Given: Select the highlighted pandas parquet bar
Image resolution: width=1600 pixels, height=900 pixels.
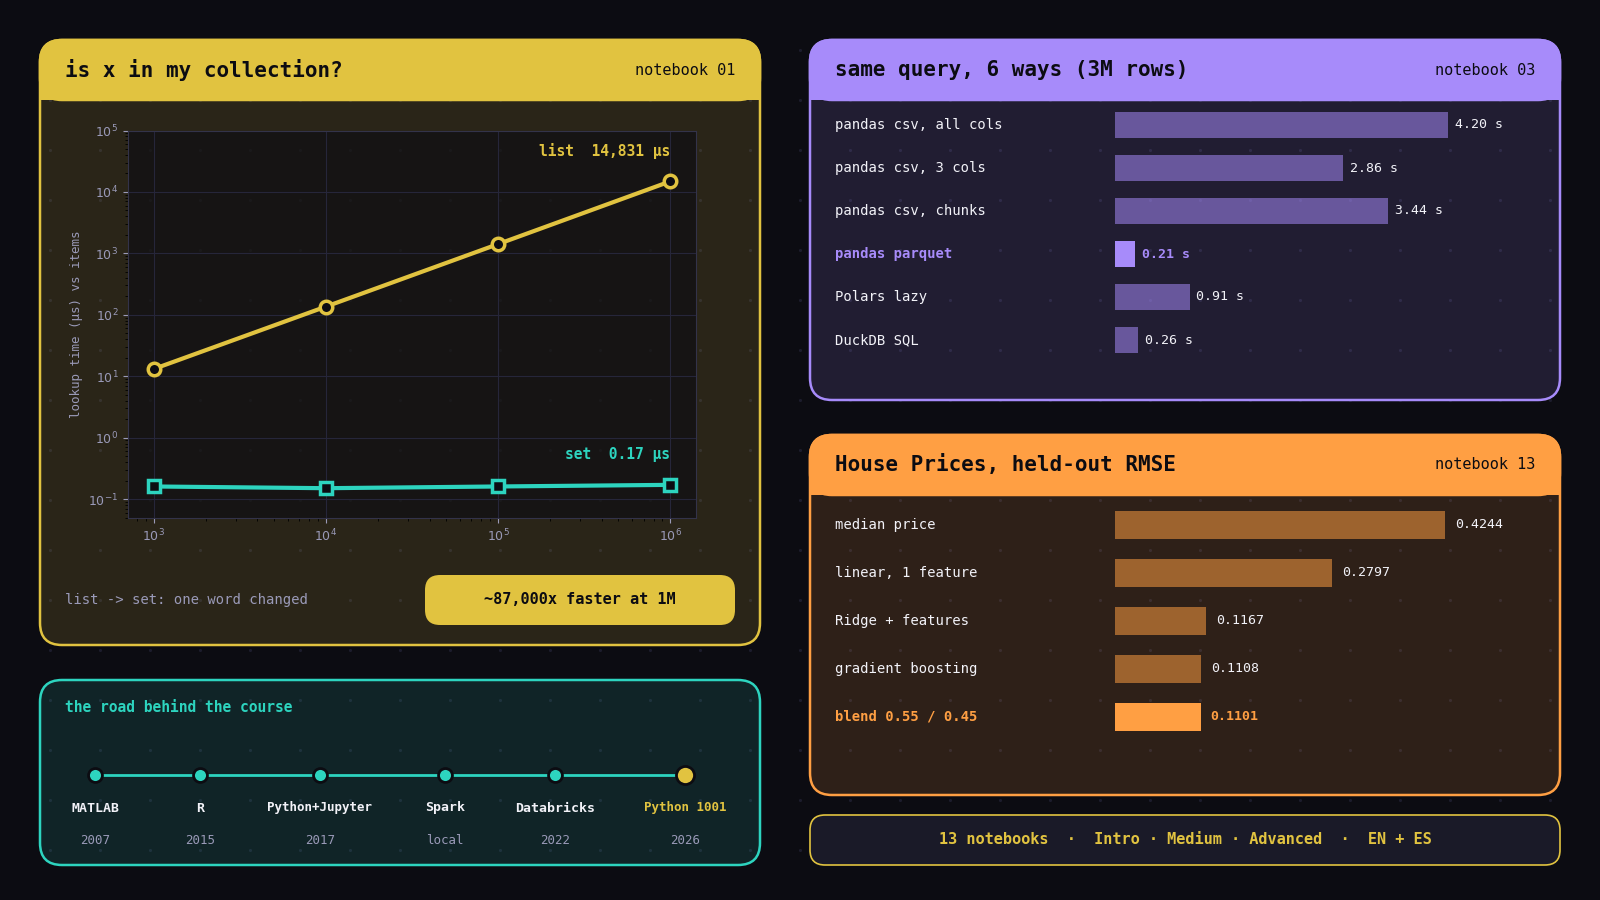Looking at the screenshot, I should pos(1125,254).
